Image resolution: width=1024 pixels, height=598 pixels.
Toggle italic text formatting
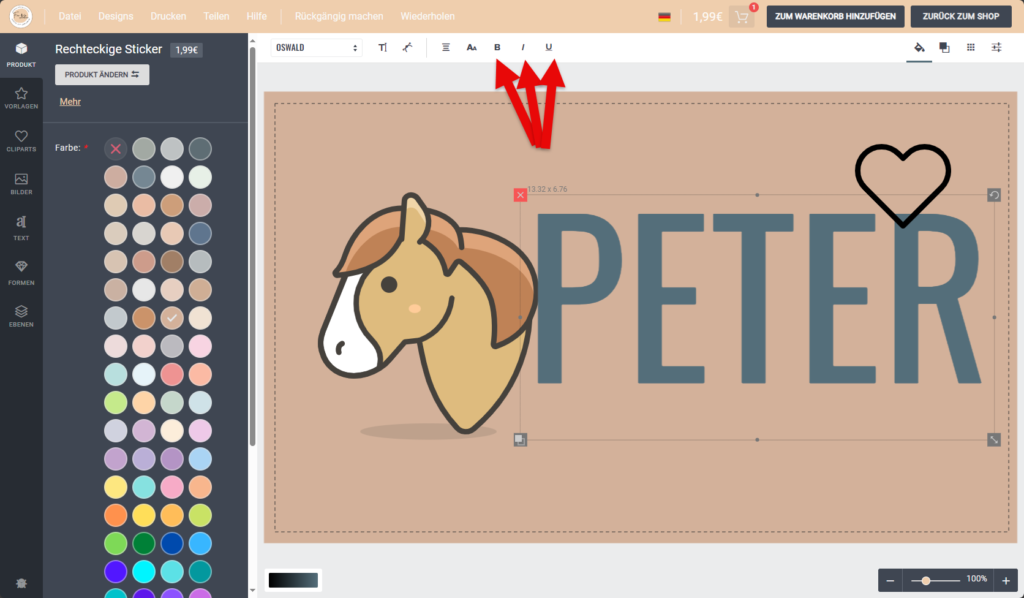click(522, 48)
